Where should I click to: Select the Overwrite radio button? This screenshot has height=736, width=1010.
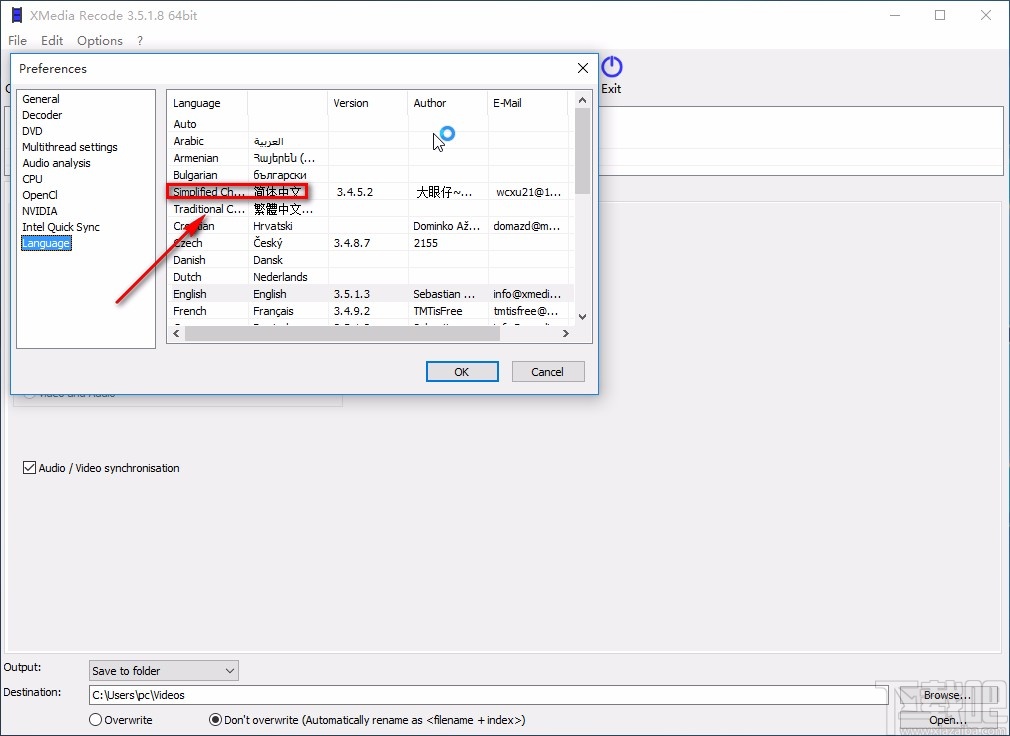pyautogui.click(x=96, y=720)
